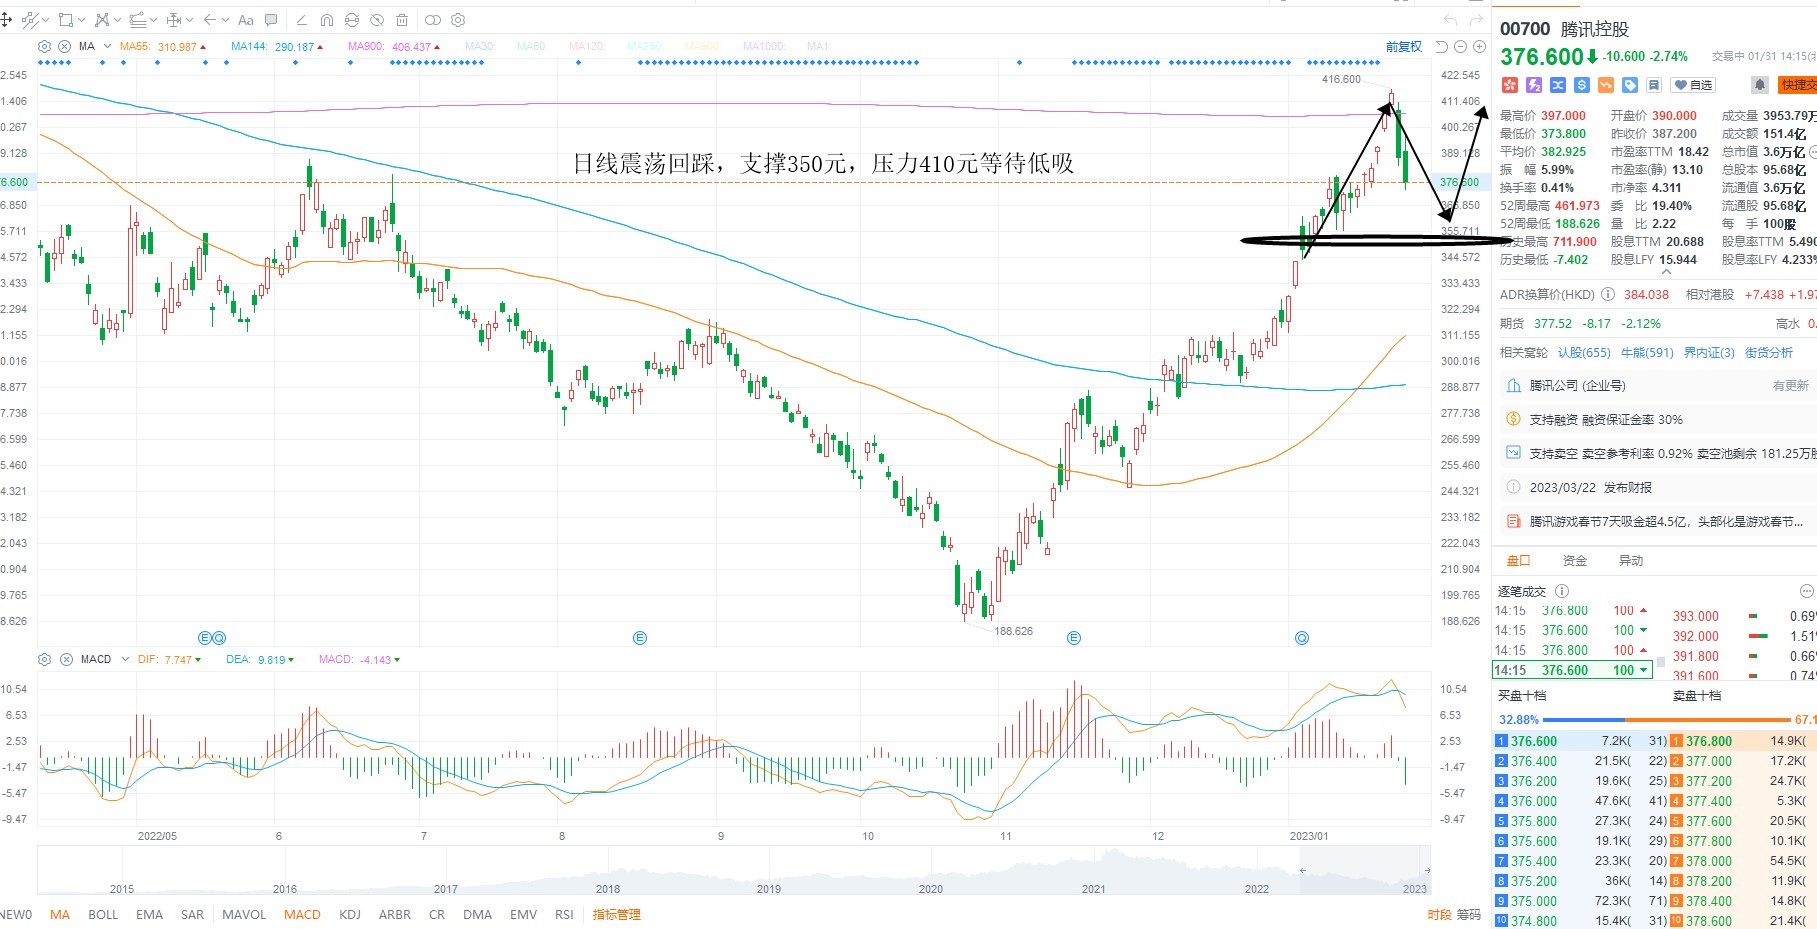This screenshot has width=1817, height=929.
Task: Click the orange short selling badge
Action: 1606,85
